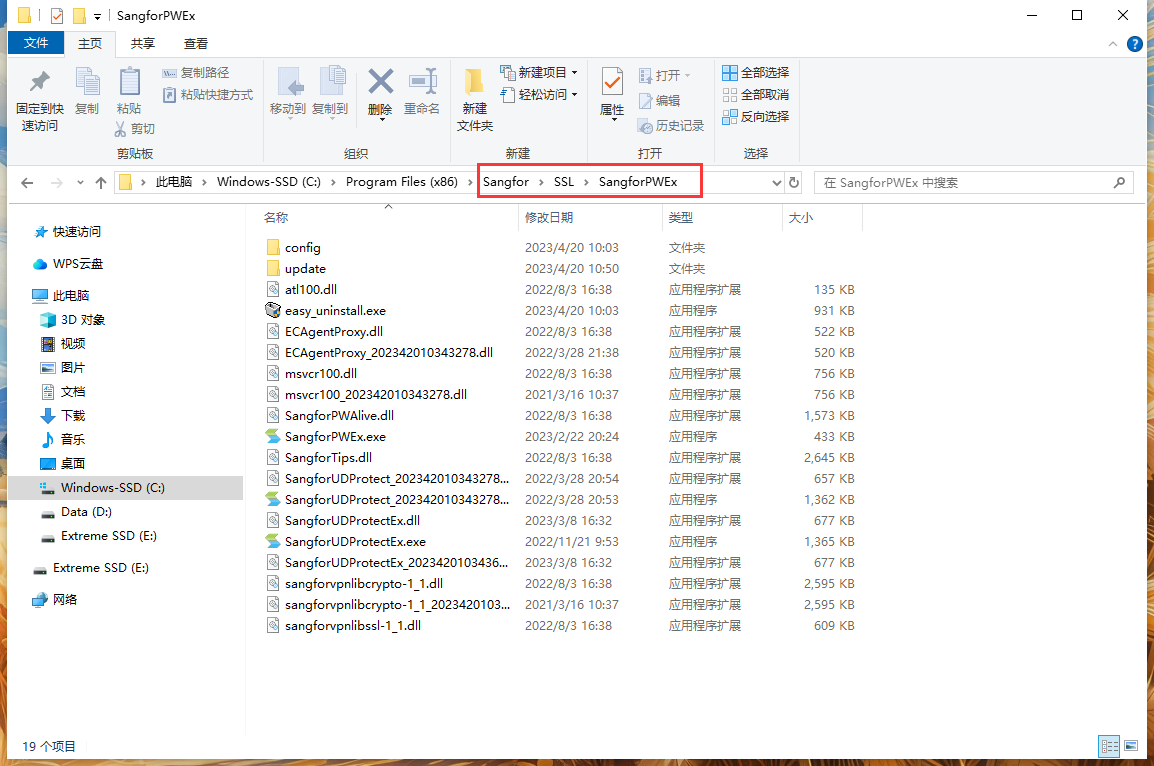
Task: Open the Easy access dropdown
Action: 539,94
